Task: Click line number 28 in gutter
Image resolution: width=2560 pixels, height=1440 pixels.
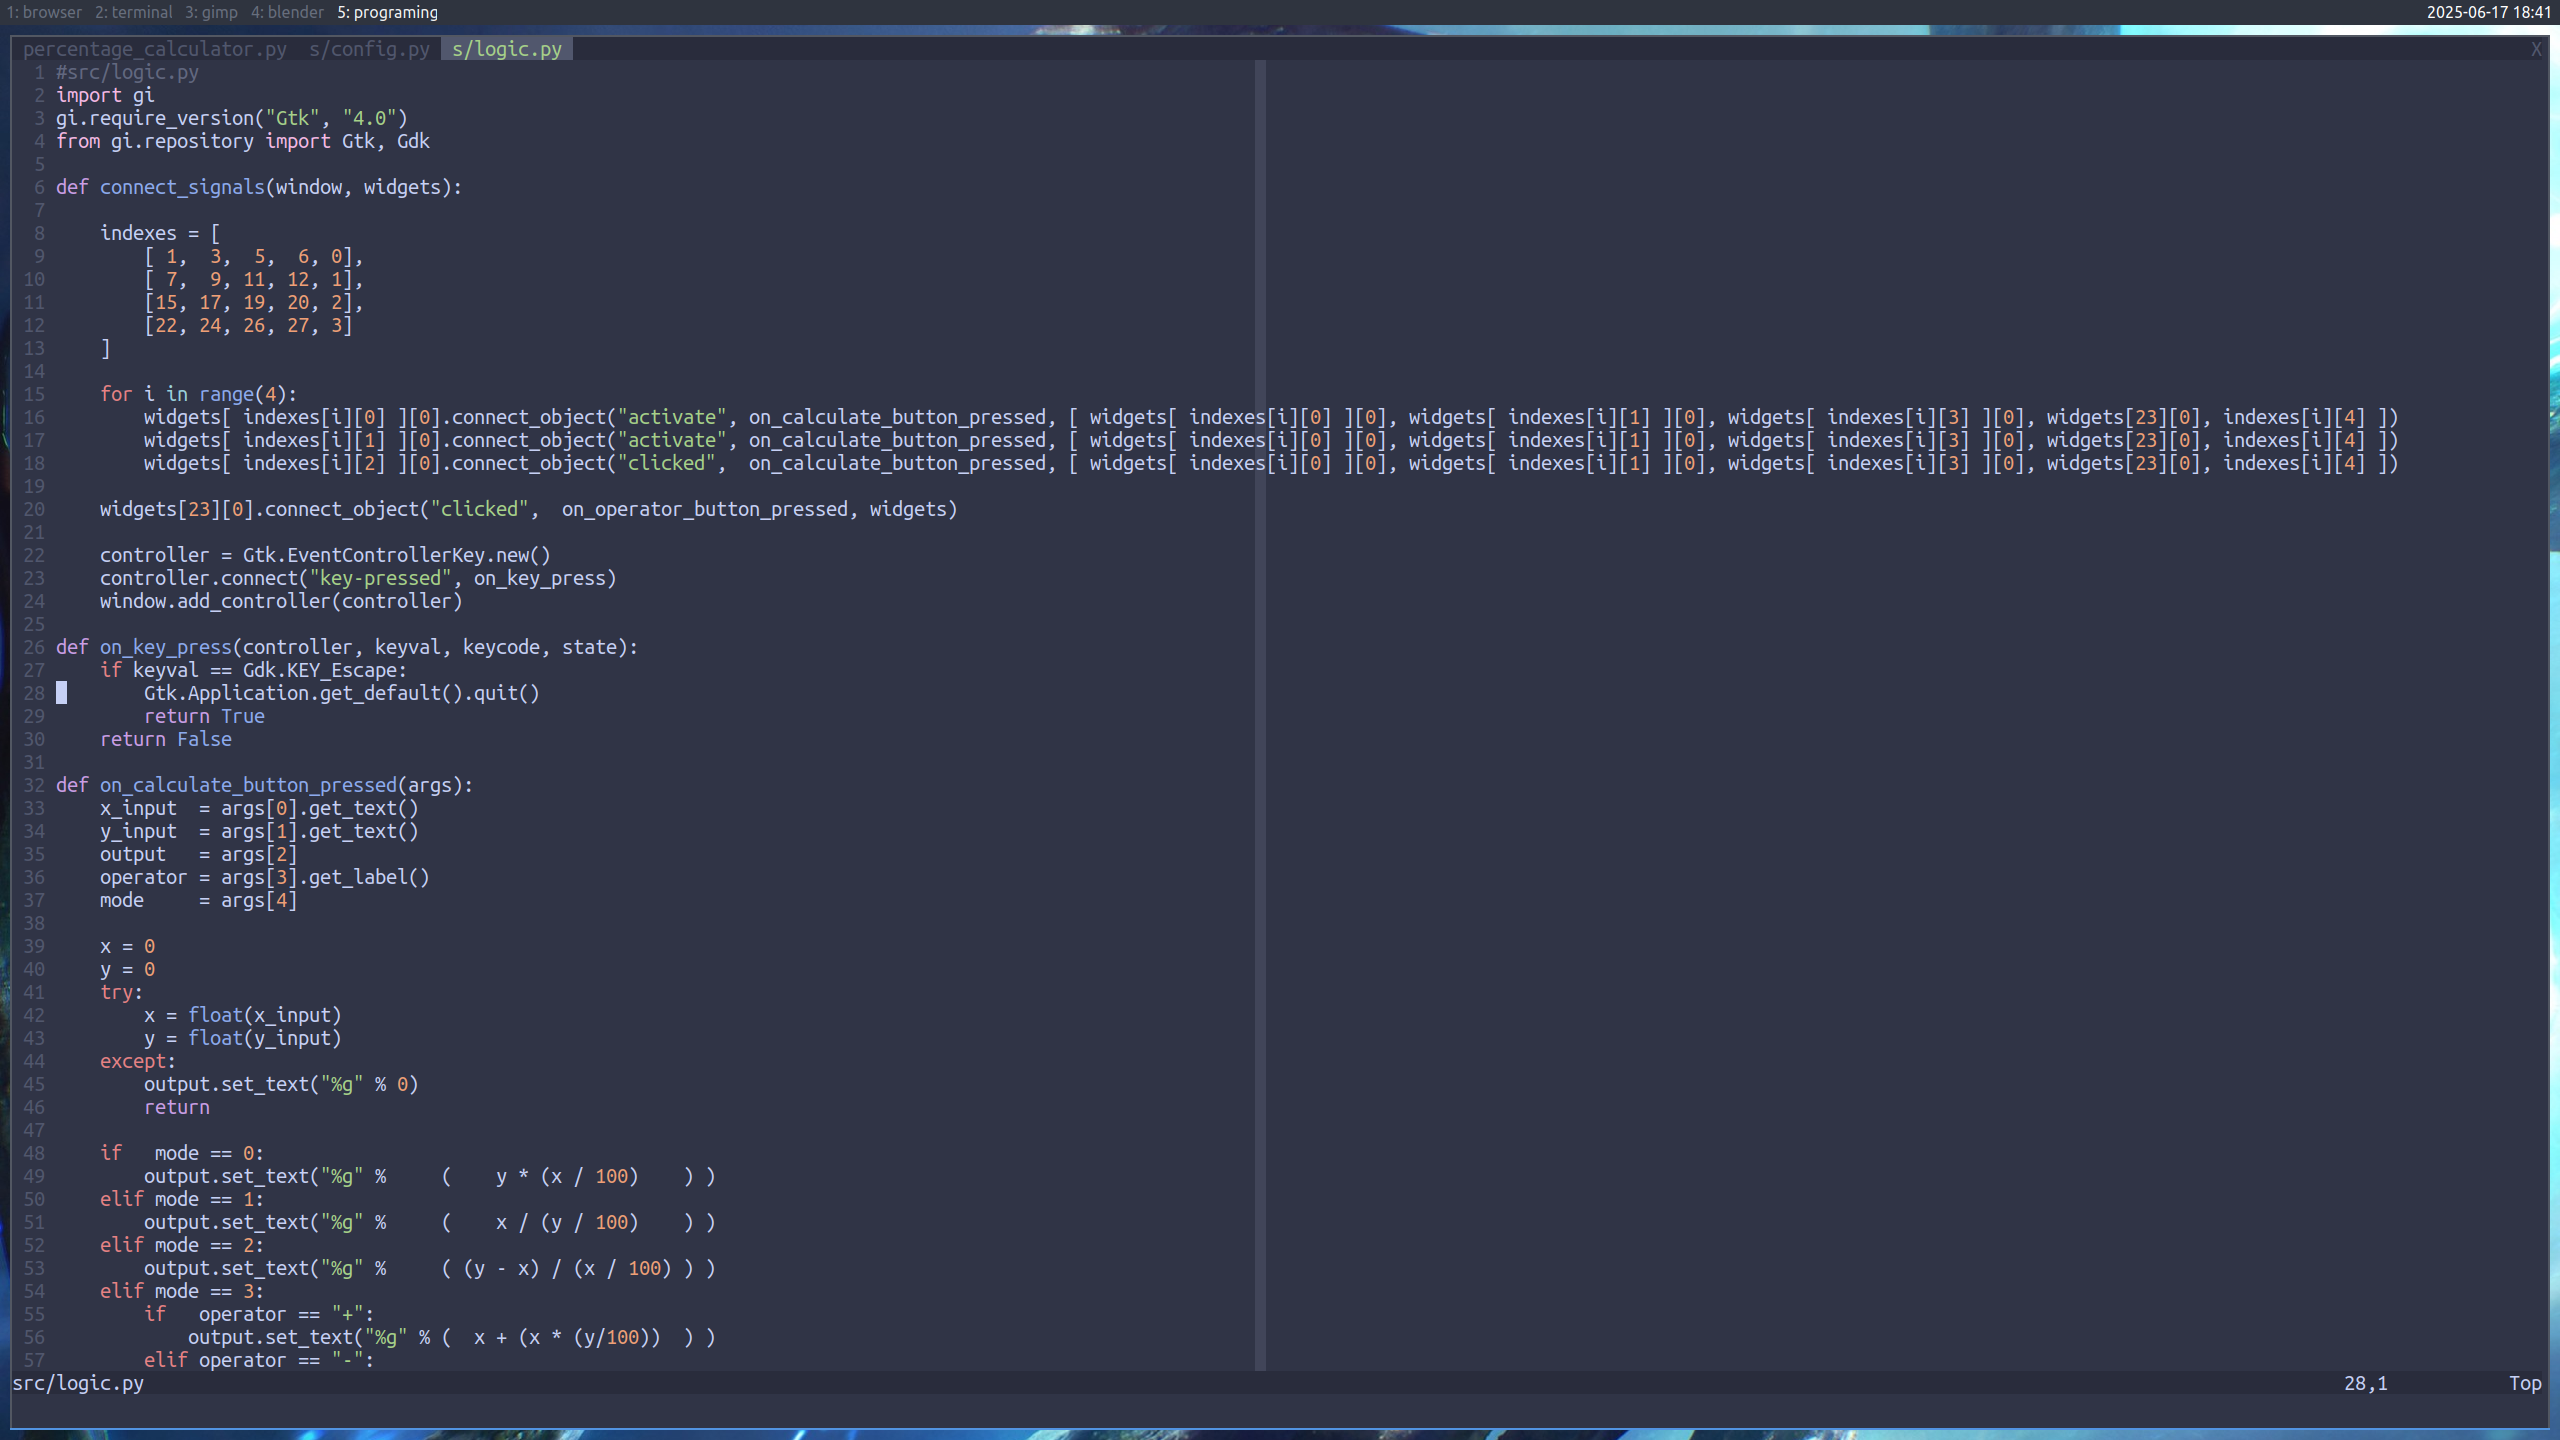Action: 34,693
